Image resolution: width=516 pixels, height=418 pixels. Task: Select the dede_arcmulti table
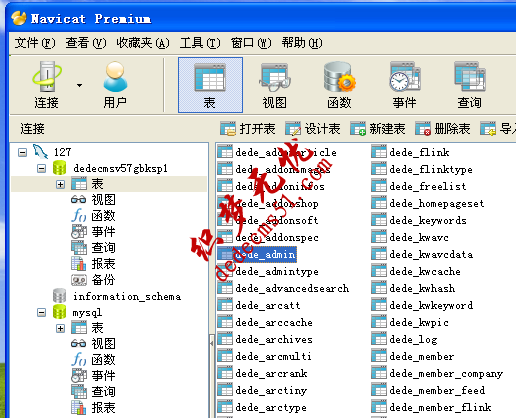click(x=265, y=357)
